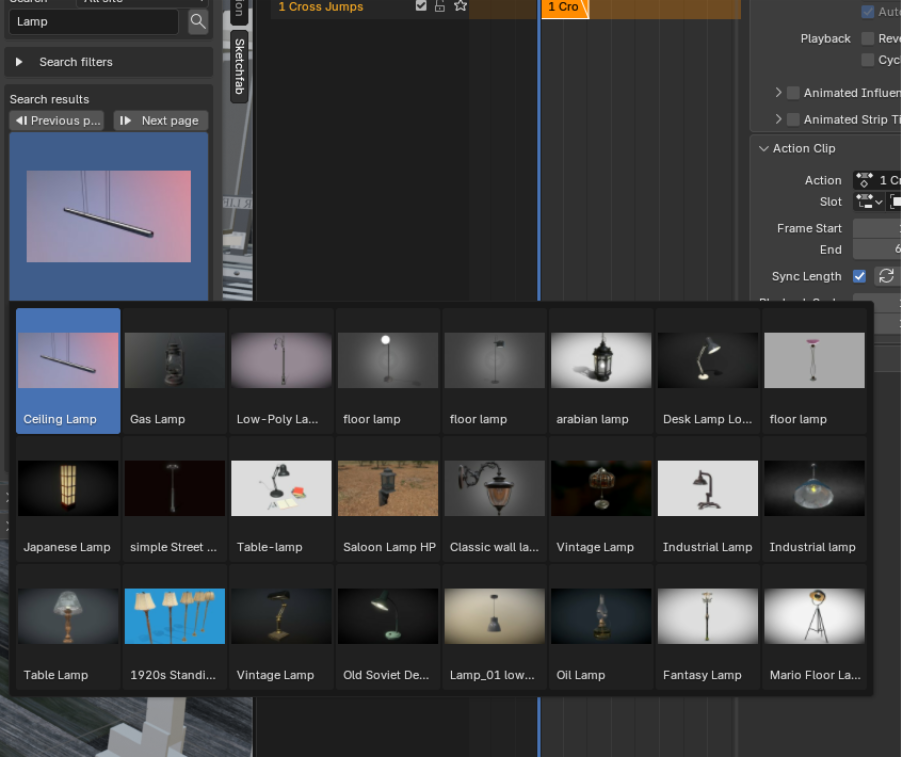The width and height of the screenshot is (901, 757).
Task: Click the refresh icon beside Sync Length
Action: tap(887, 276)
